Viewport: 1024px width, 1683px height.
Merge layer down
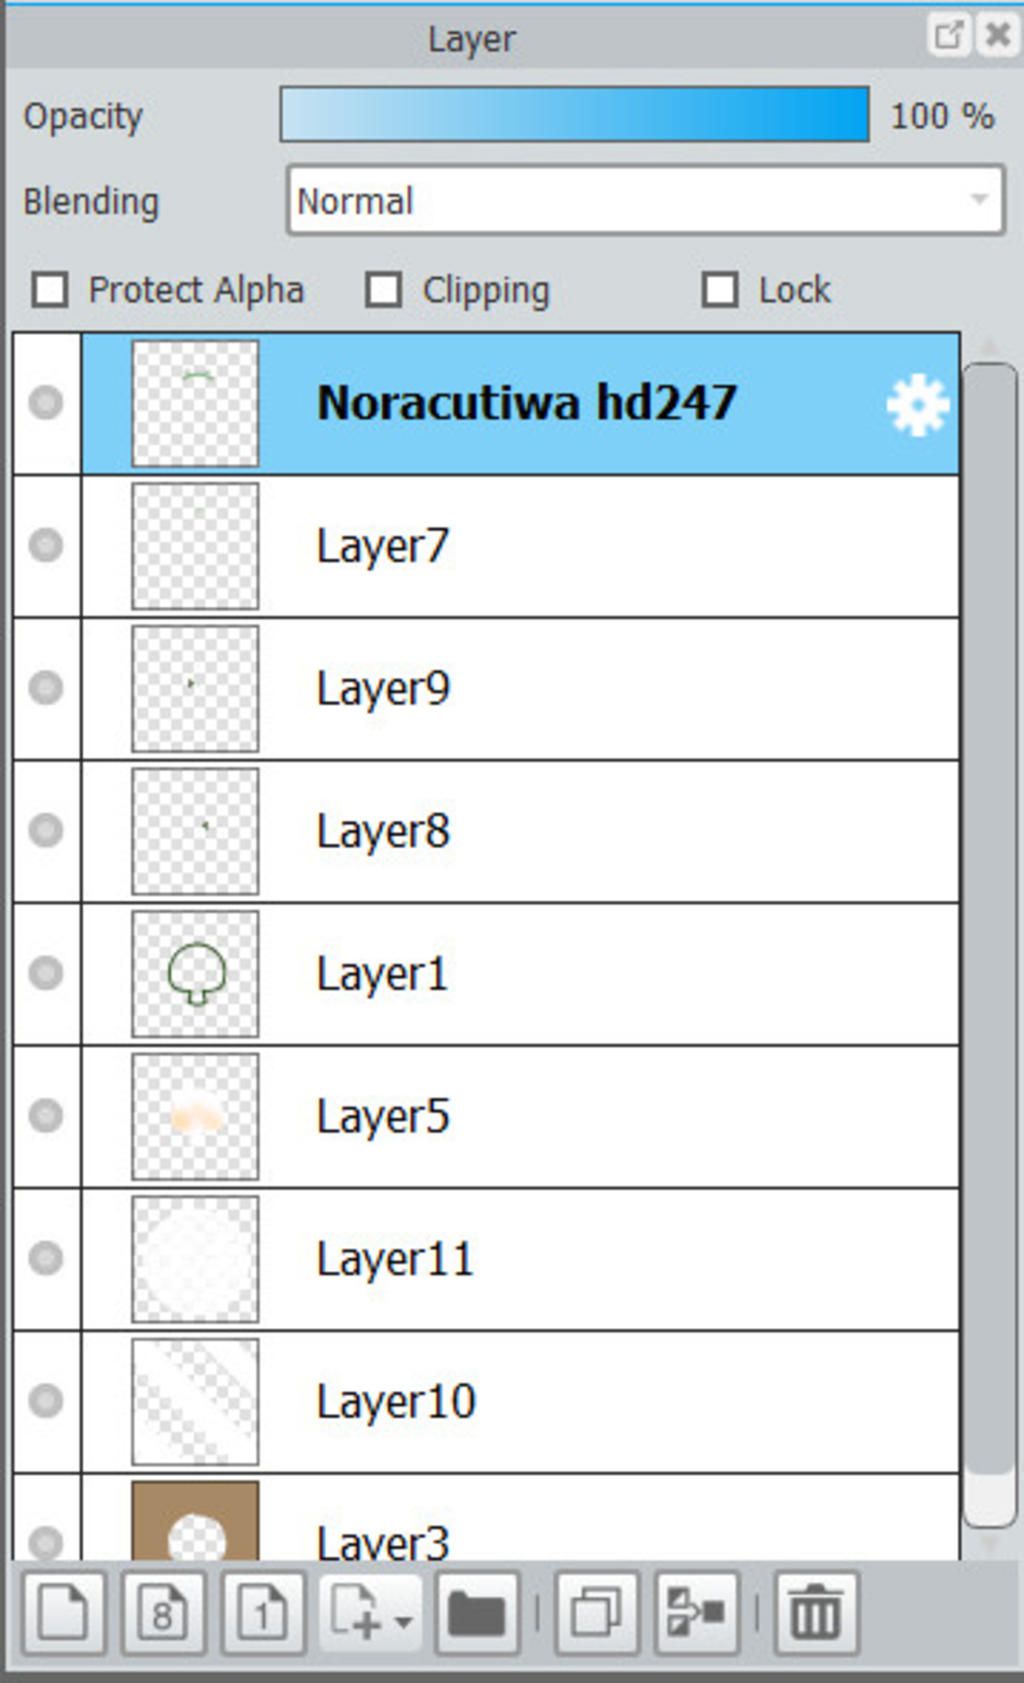(696, 1612)
